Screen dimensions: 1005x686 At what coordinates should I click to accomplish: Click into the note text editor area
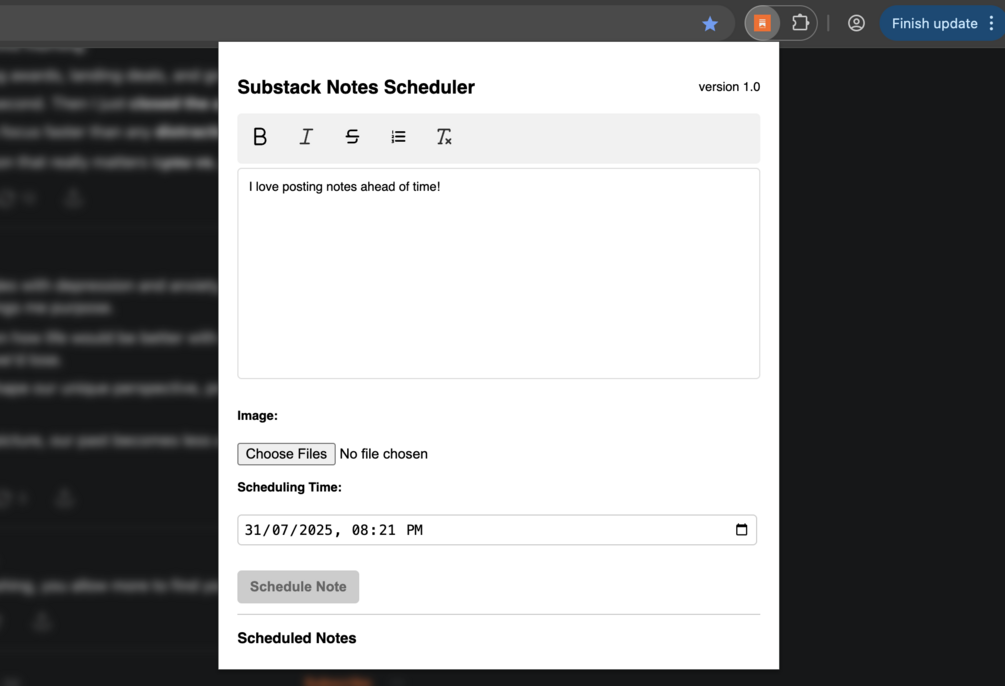pos(499,273)
